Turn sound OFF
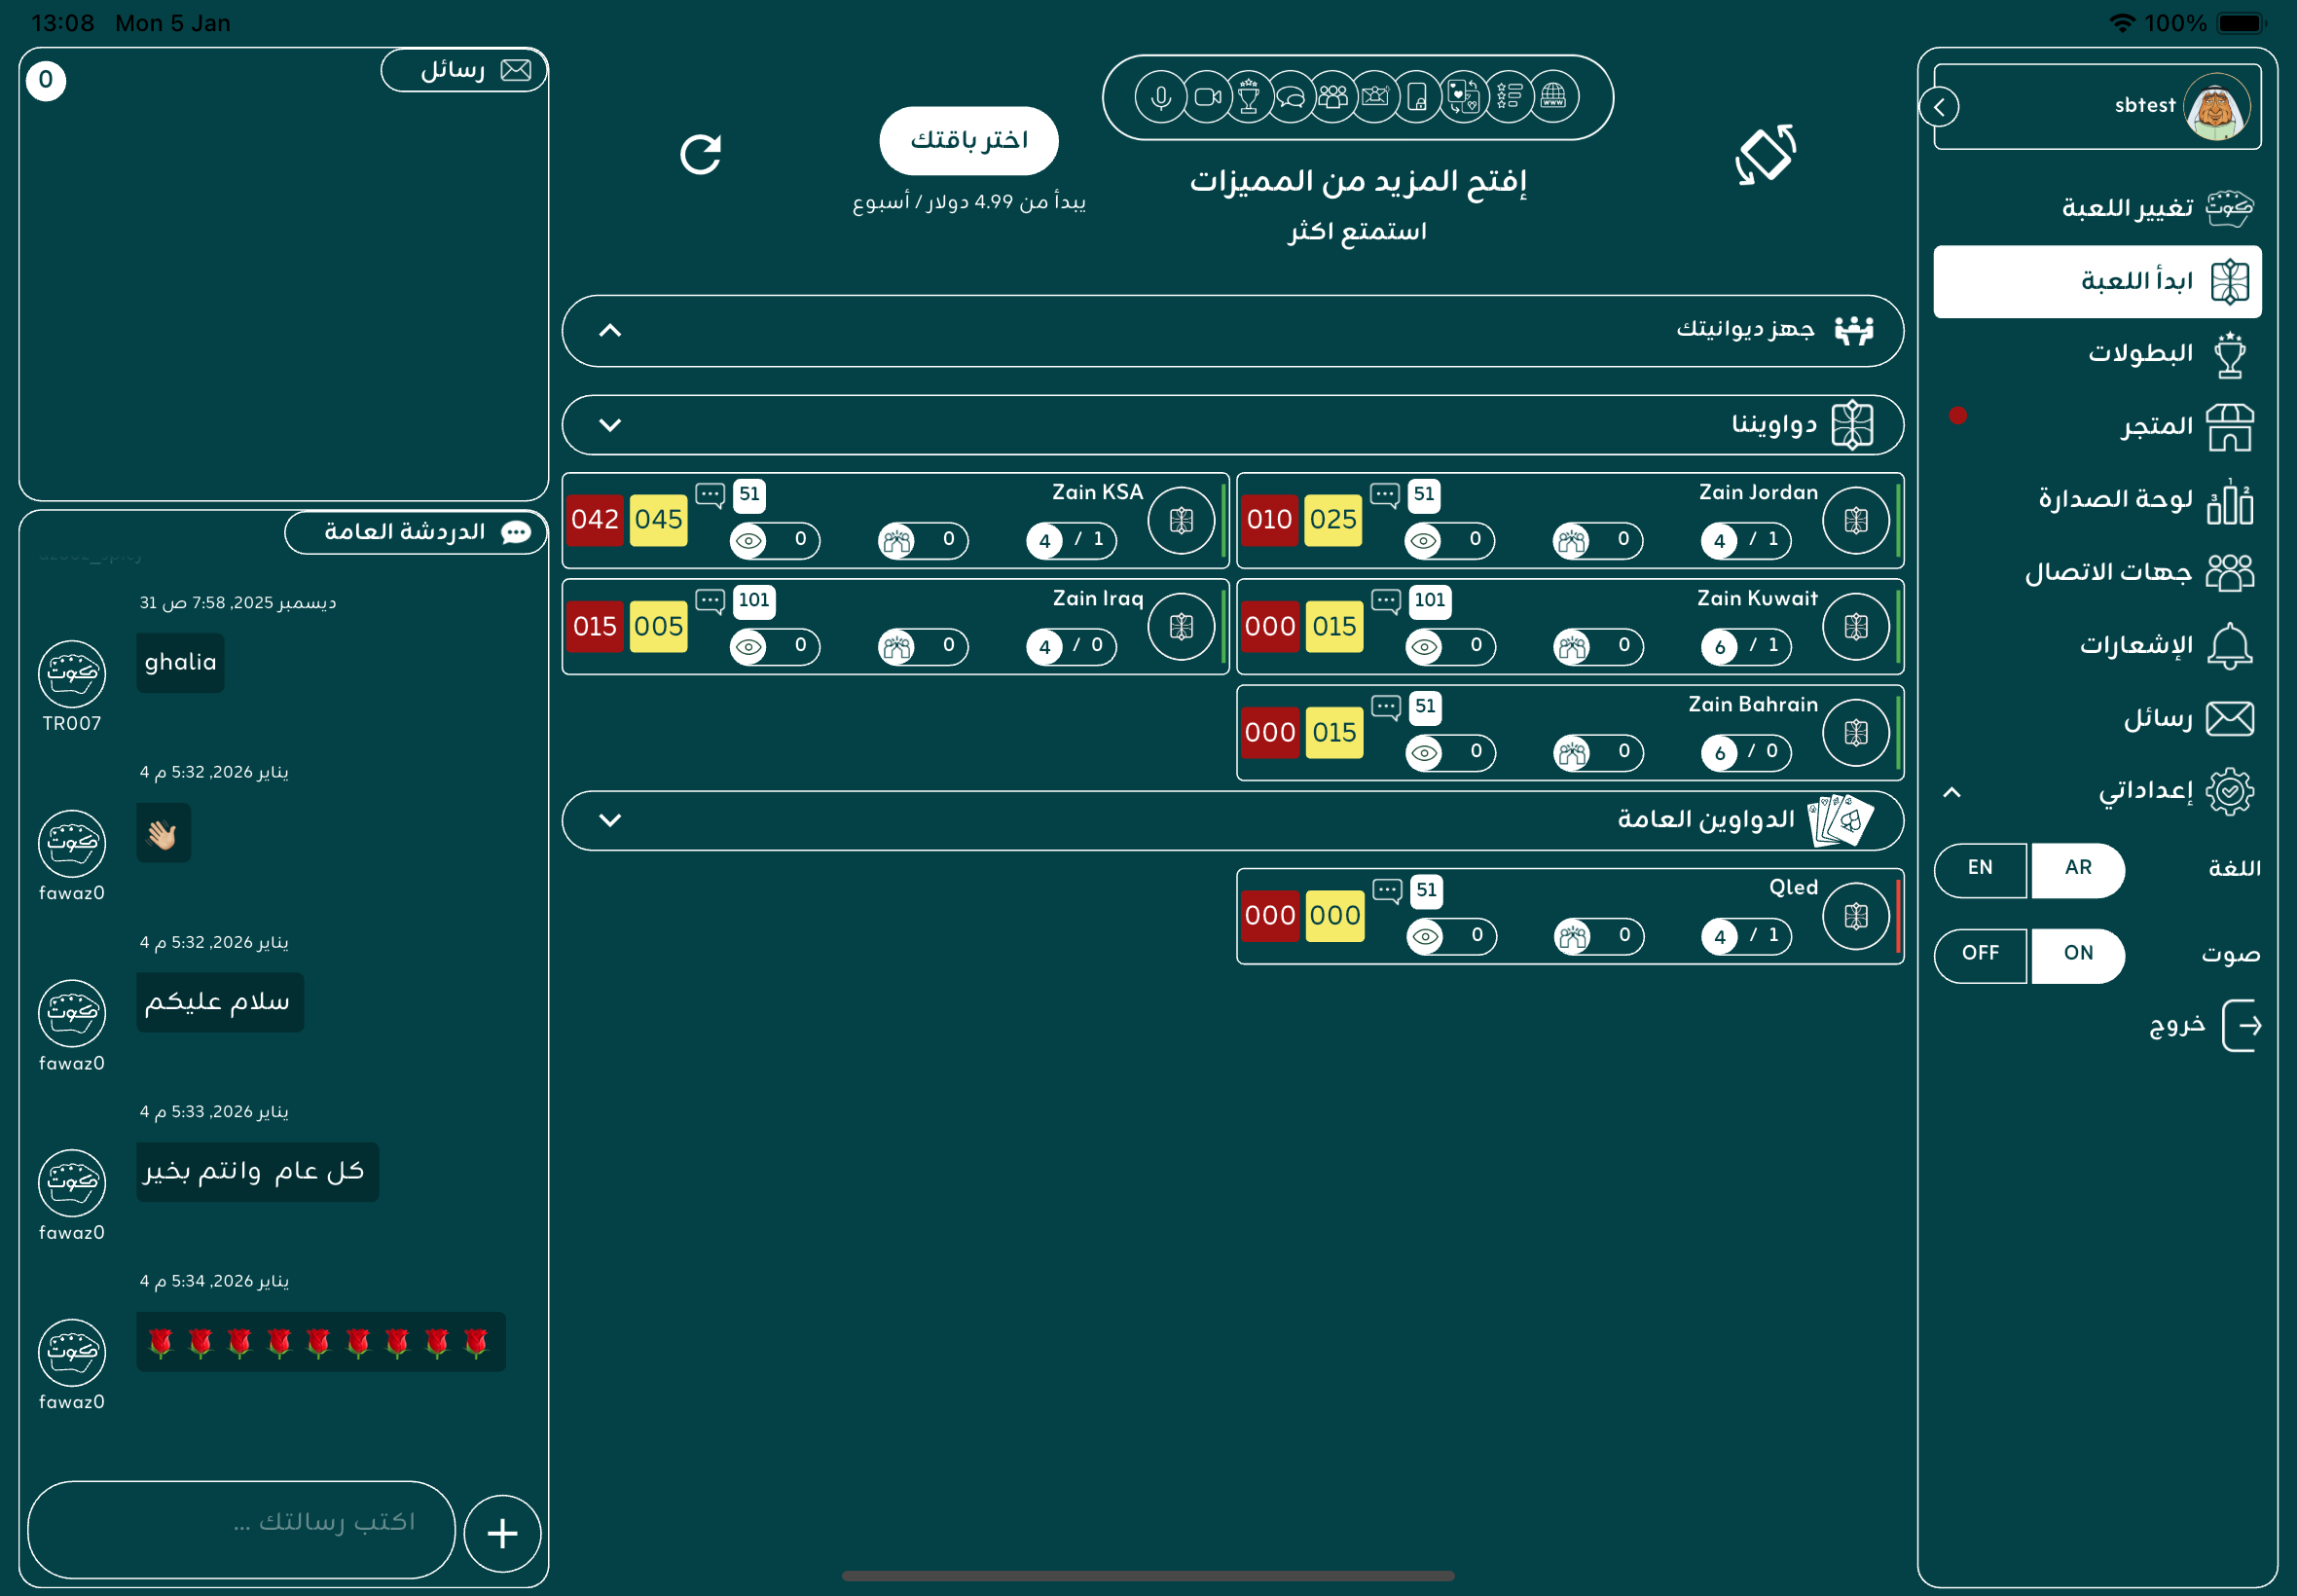 pyautogui.click(x=1980, y=954)
